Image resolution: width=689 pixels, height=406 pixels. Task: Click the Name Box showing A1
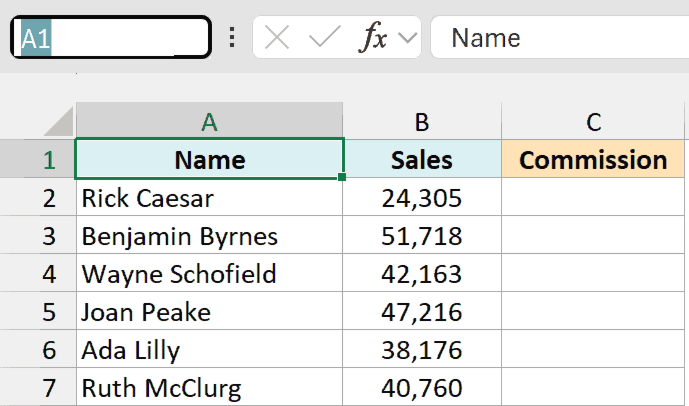(111, 37)
